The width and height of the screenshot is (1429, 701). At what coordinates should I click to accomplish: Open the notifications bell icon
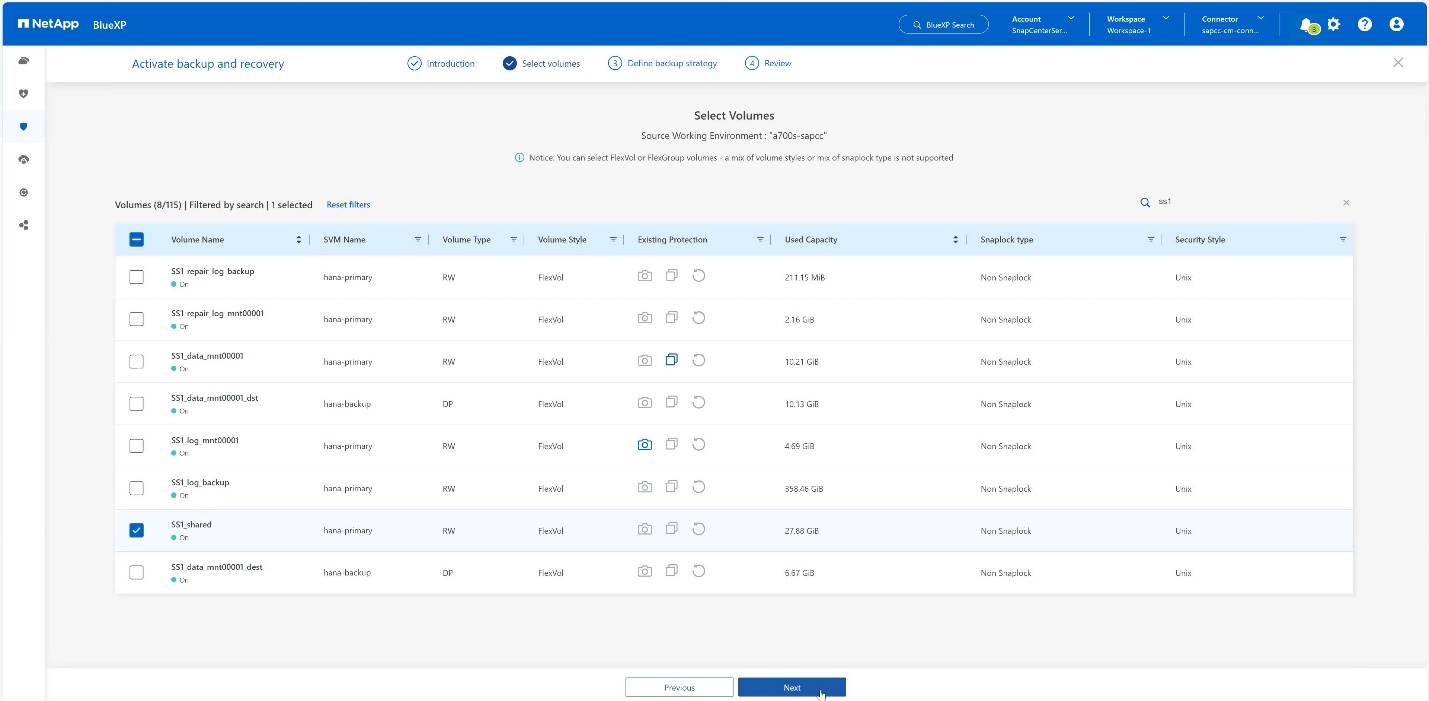(1306, 25)
